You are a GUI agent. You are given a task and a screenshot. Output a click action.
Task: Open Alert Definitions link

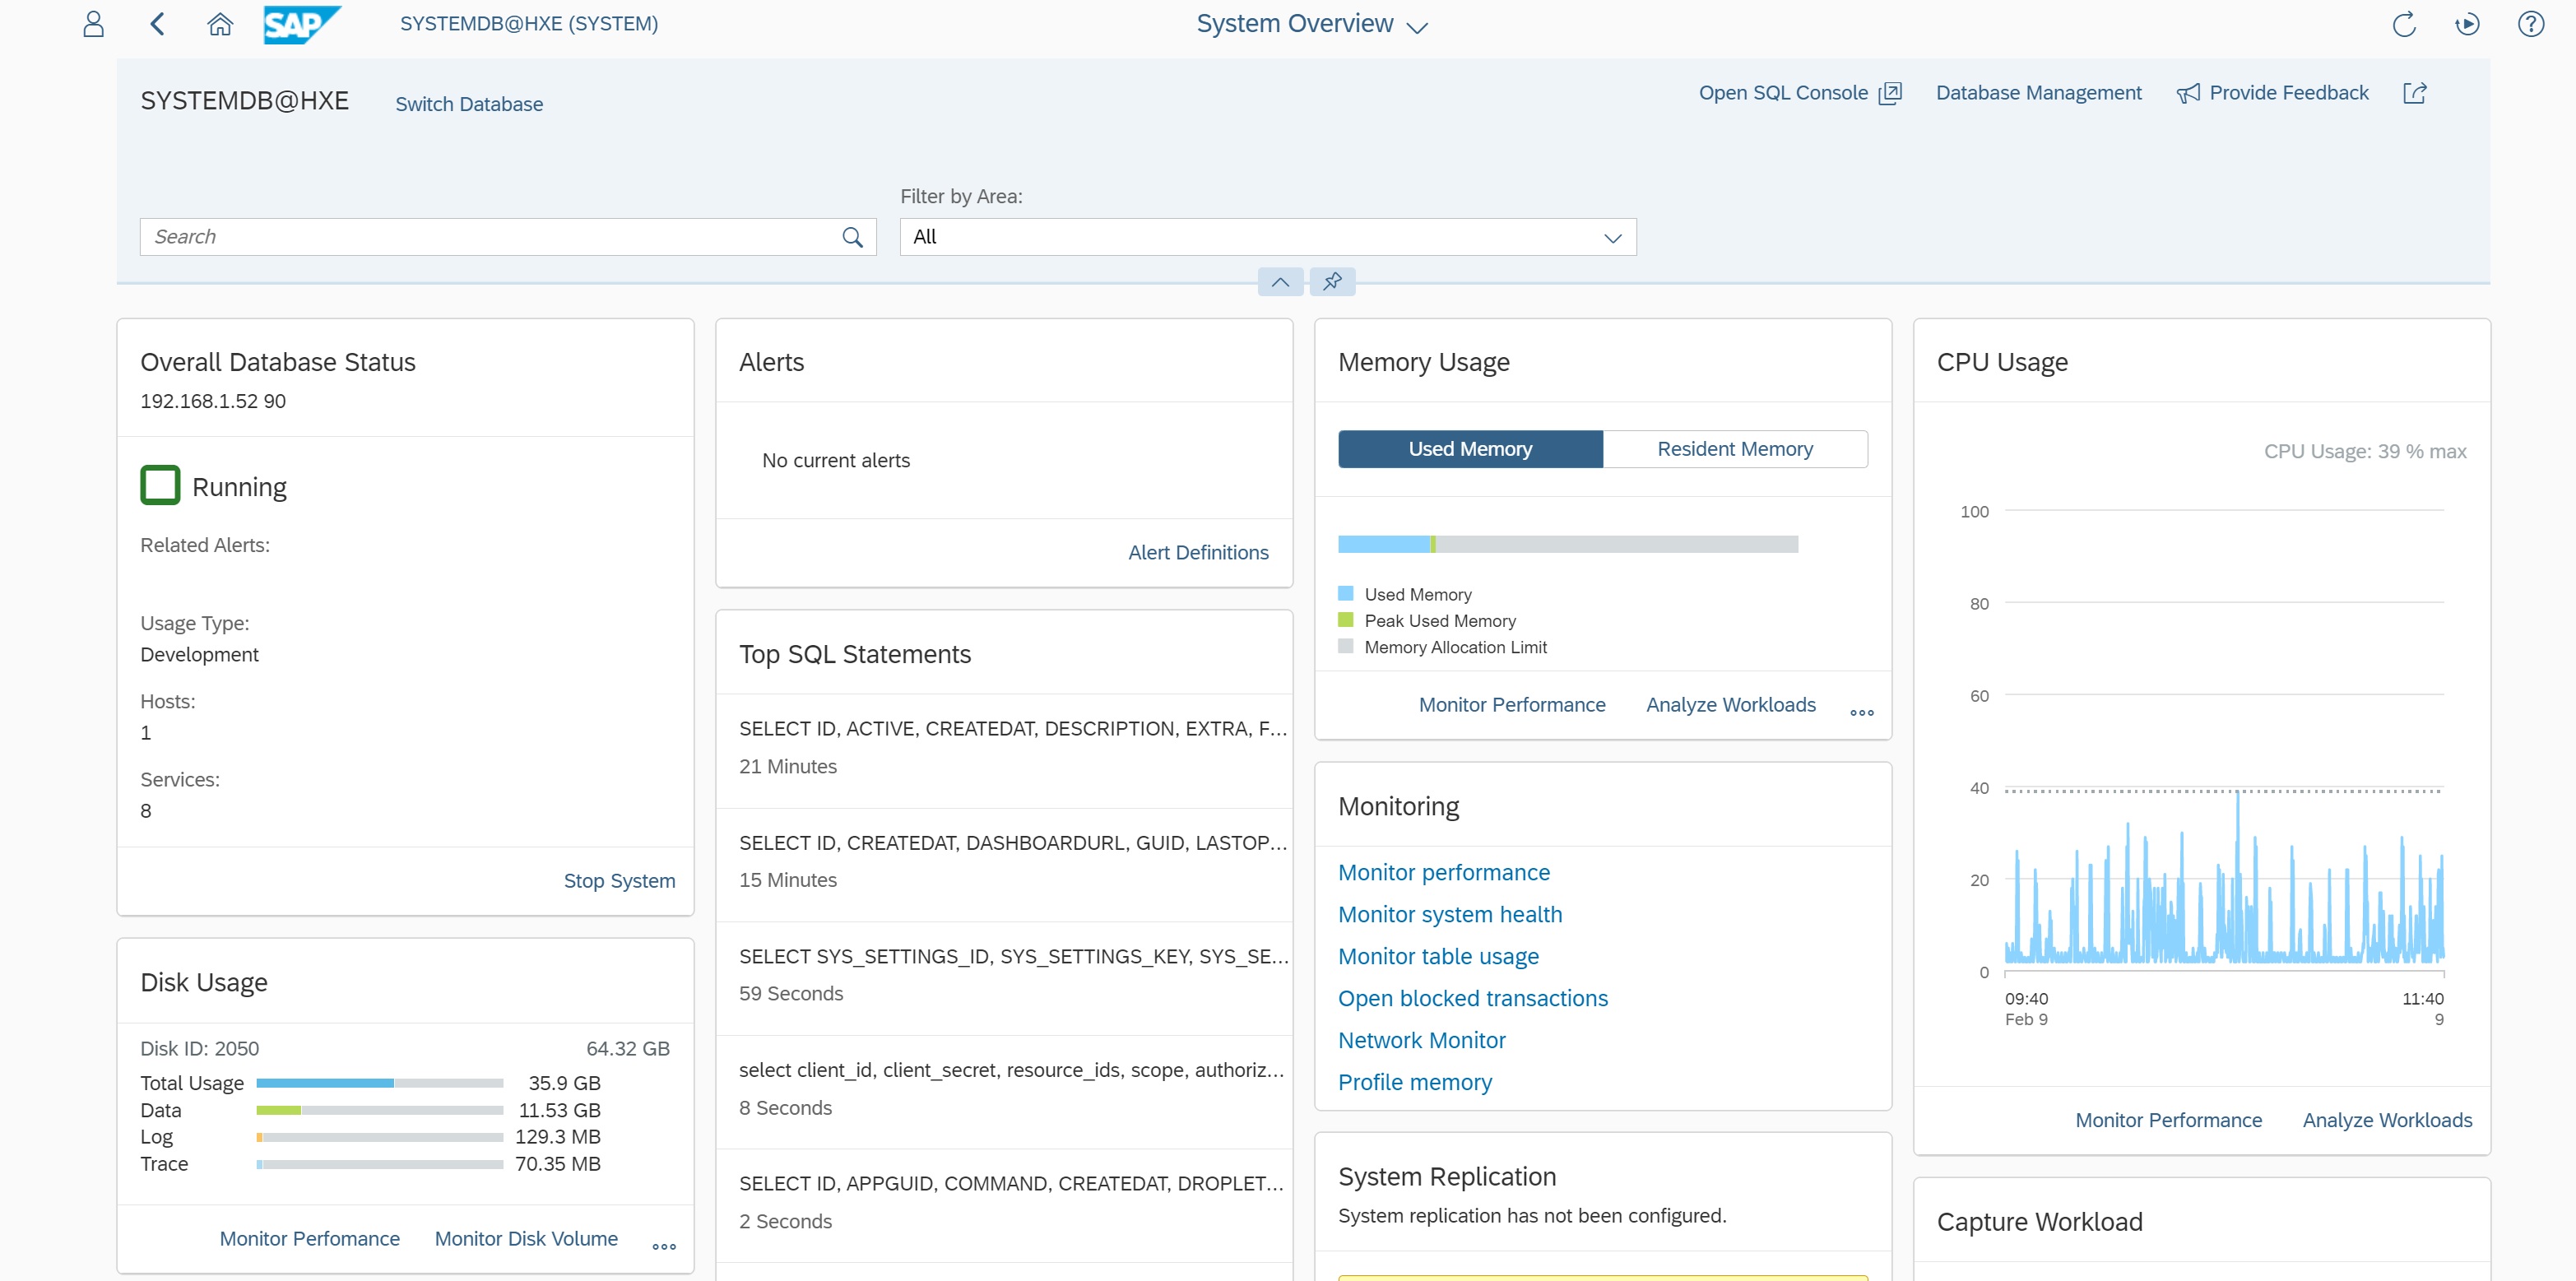click(x=1197, y=553)
